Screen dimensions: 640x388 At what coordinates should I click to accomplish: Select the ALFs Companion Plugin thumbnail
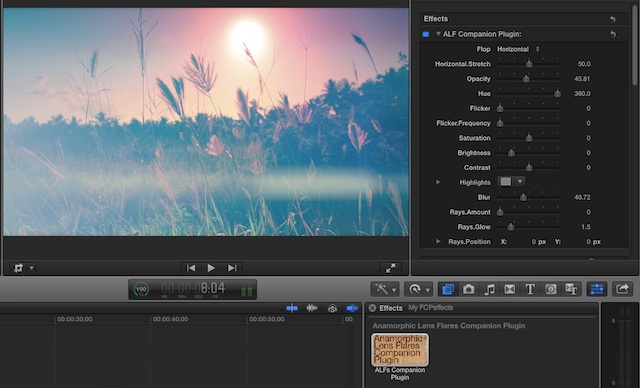pyautogui.click(x=400, y=350)
